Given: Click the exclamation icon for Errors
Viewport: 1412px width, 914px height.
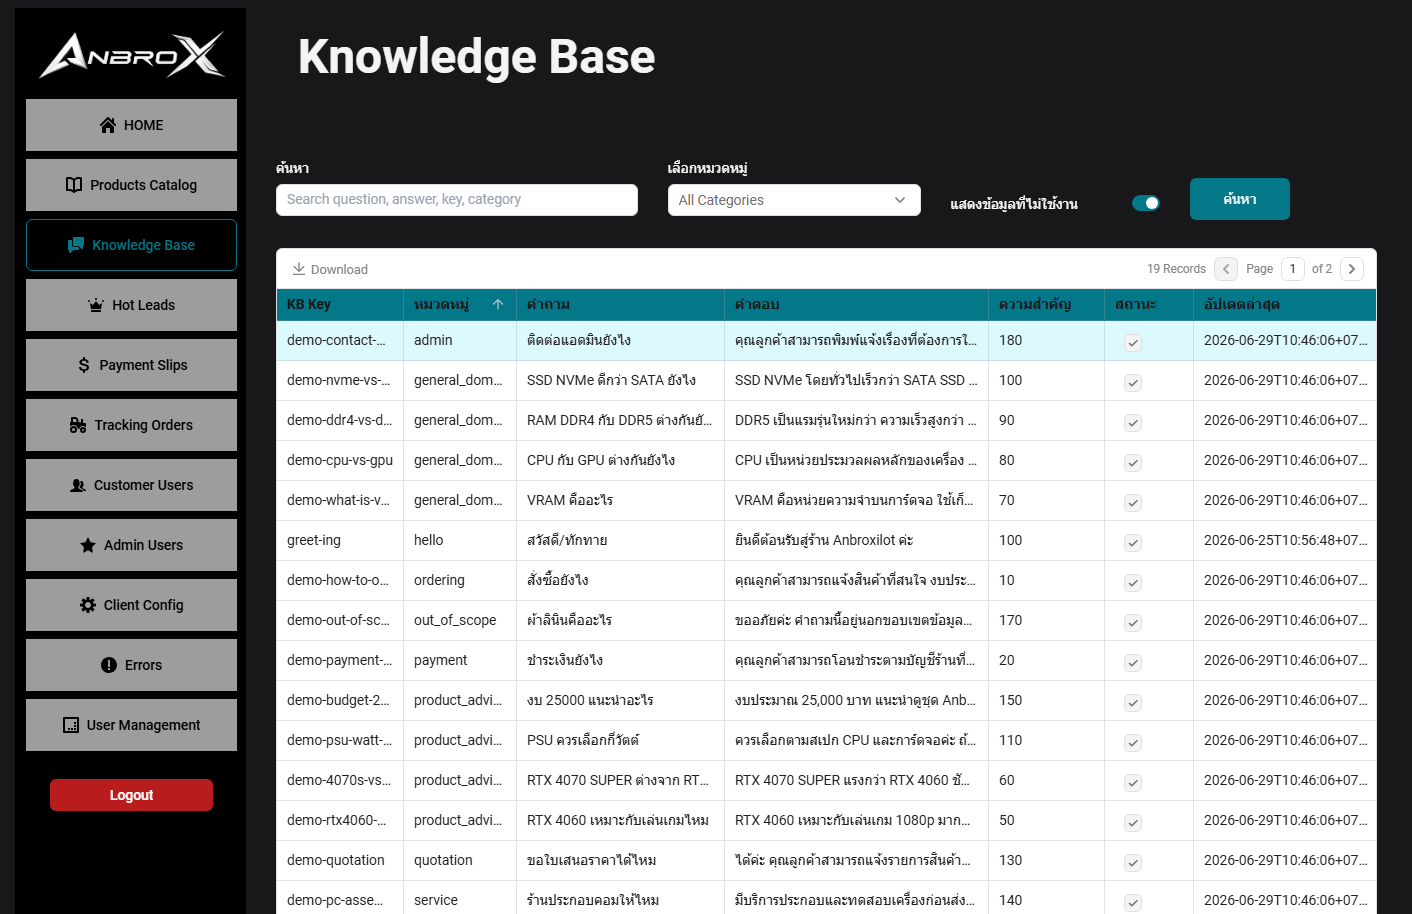Looking at the screenshot, I should click(x=109, y=665).
